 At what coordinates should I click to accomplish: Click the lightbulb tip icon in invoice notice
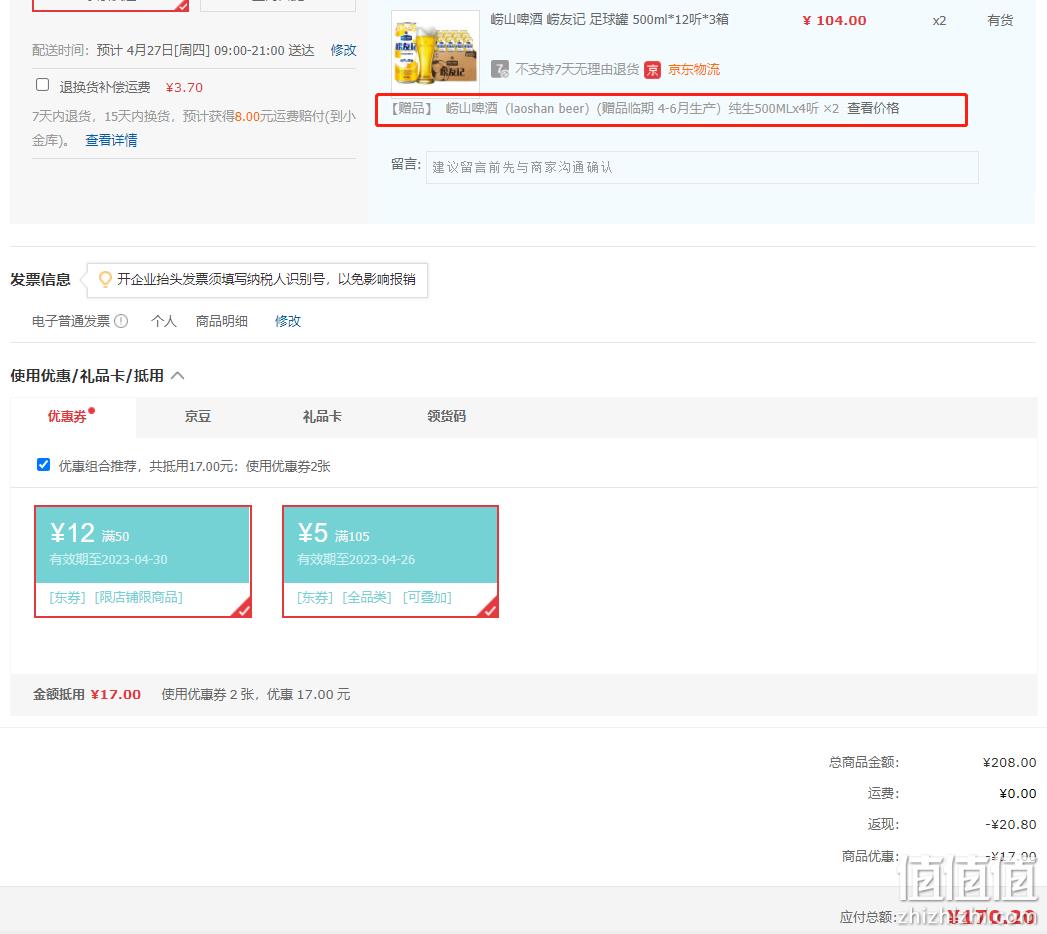(105, 279)
